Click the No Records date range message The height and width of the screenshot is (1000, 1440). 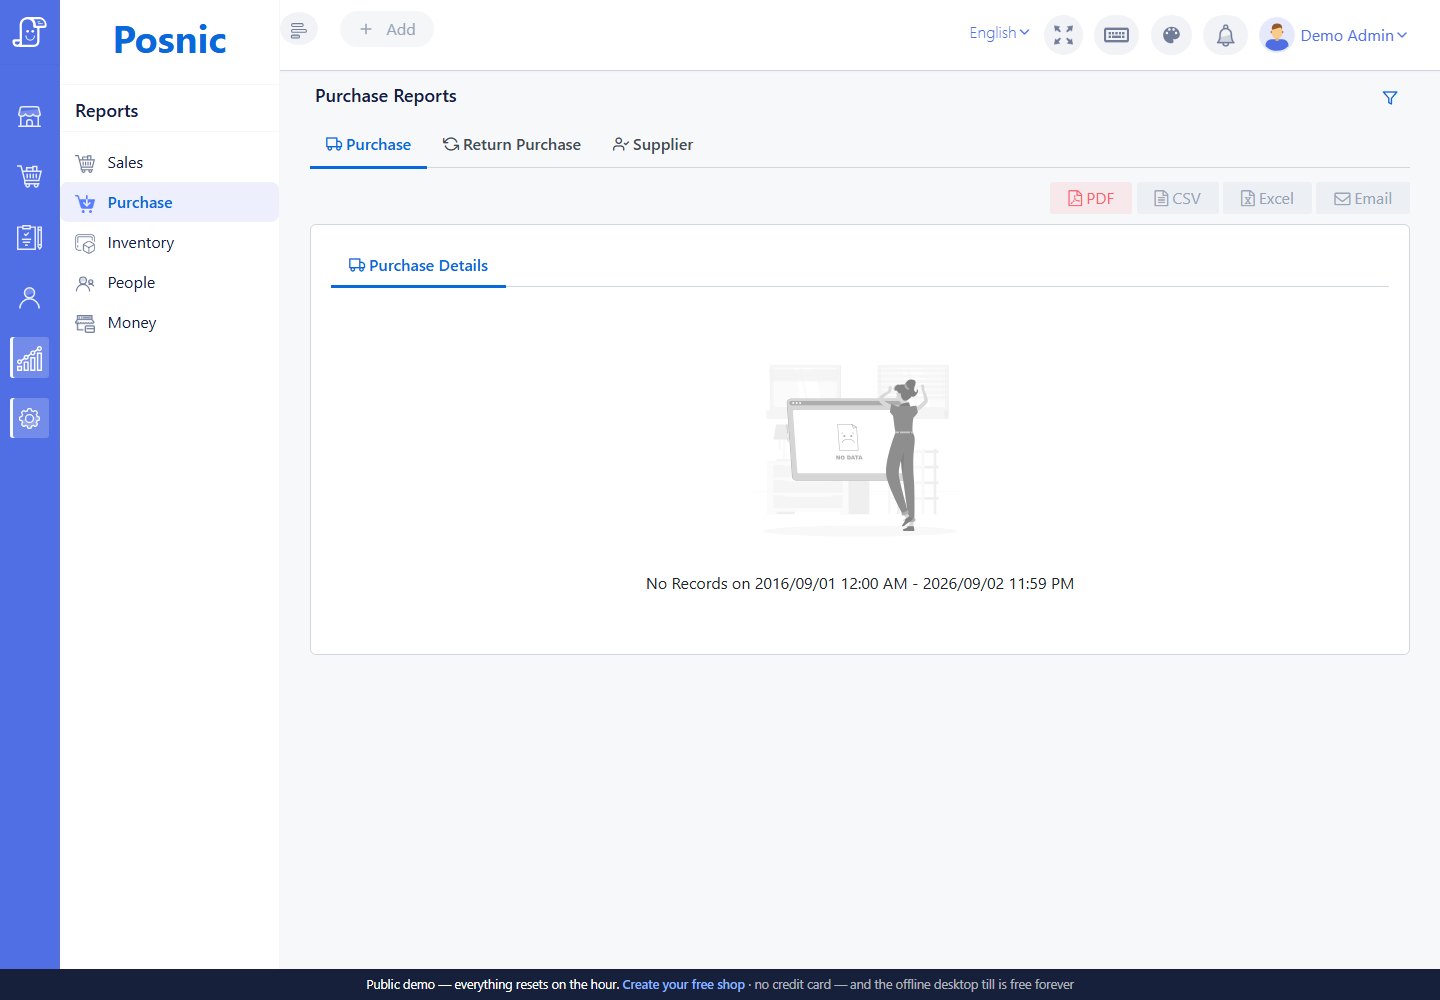coord(860,584)
